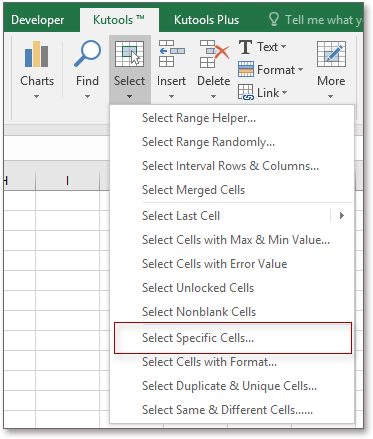The height and width of the screenshot is (439, 373).
Task: Open the Charts icon in ribbon
Action: 37,54
